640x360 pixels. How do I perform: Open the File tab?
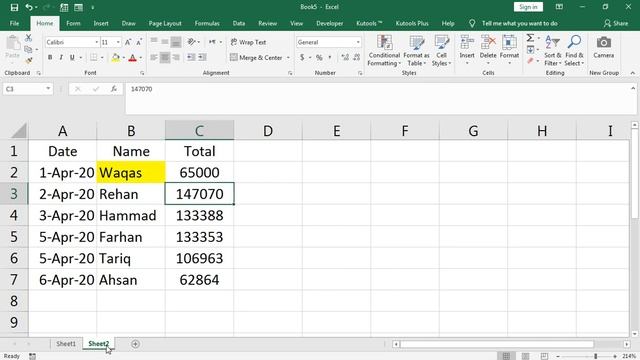(x=15, y=23)
